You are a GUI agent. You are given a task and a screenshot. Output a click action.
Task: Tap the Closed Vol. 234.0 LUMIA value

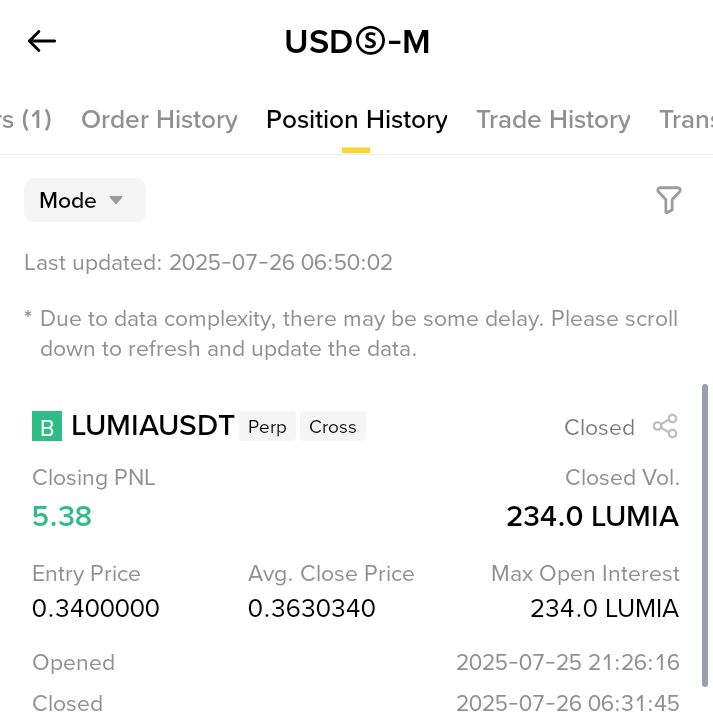[x=593, y=516]
